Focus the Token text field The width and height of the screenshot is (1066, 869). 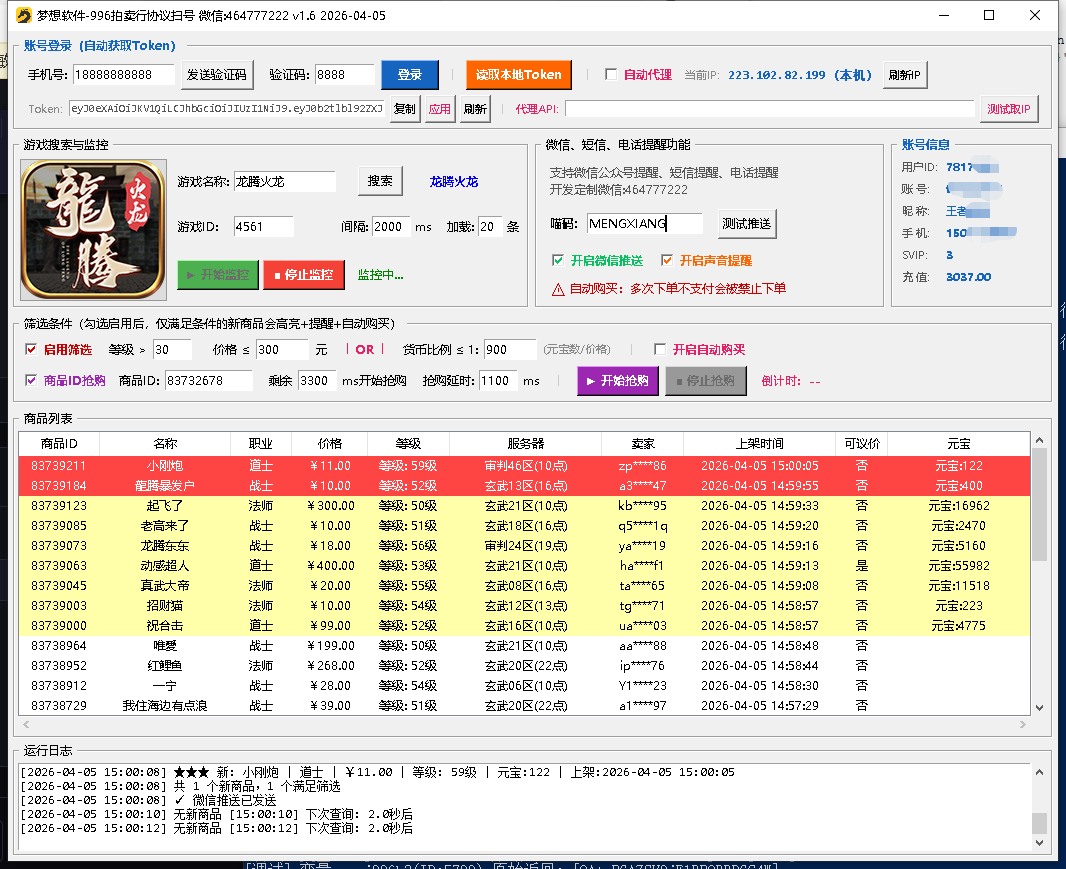click(227, 108)
